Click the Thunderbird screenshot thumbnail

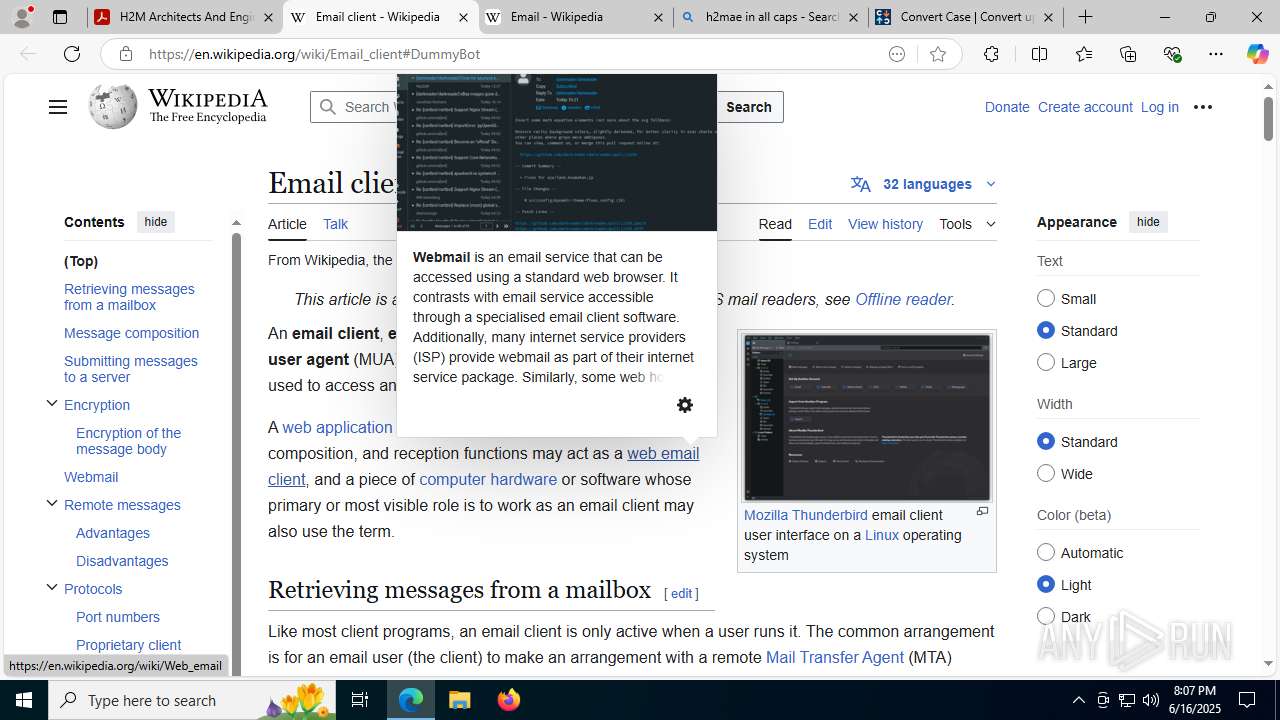coord(866,417)
